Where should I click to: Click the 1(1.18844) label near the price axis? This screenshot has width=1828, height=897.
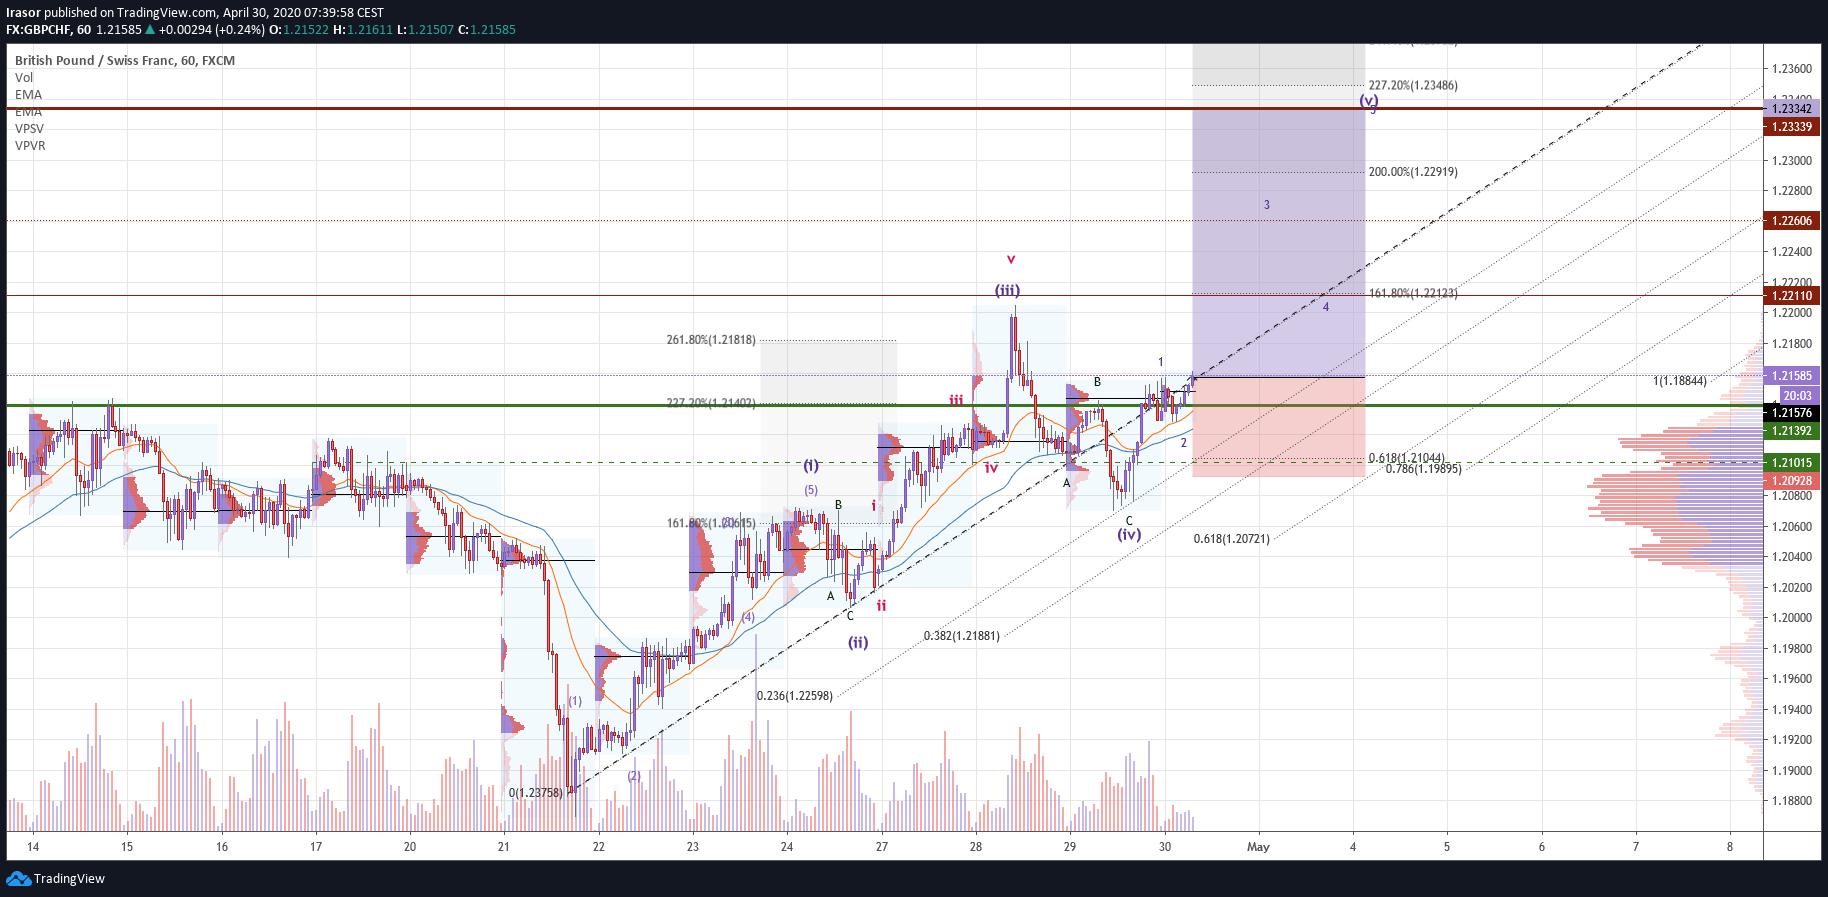pos(1680,381)
